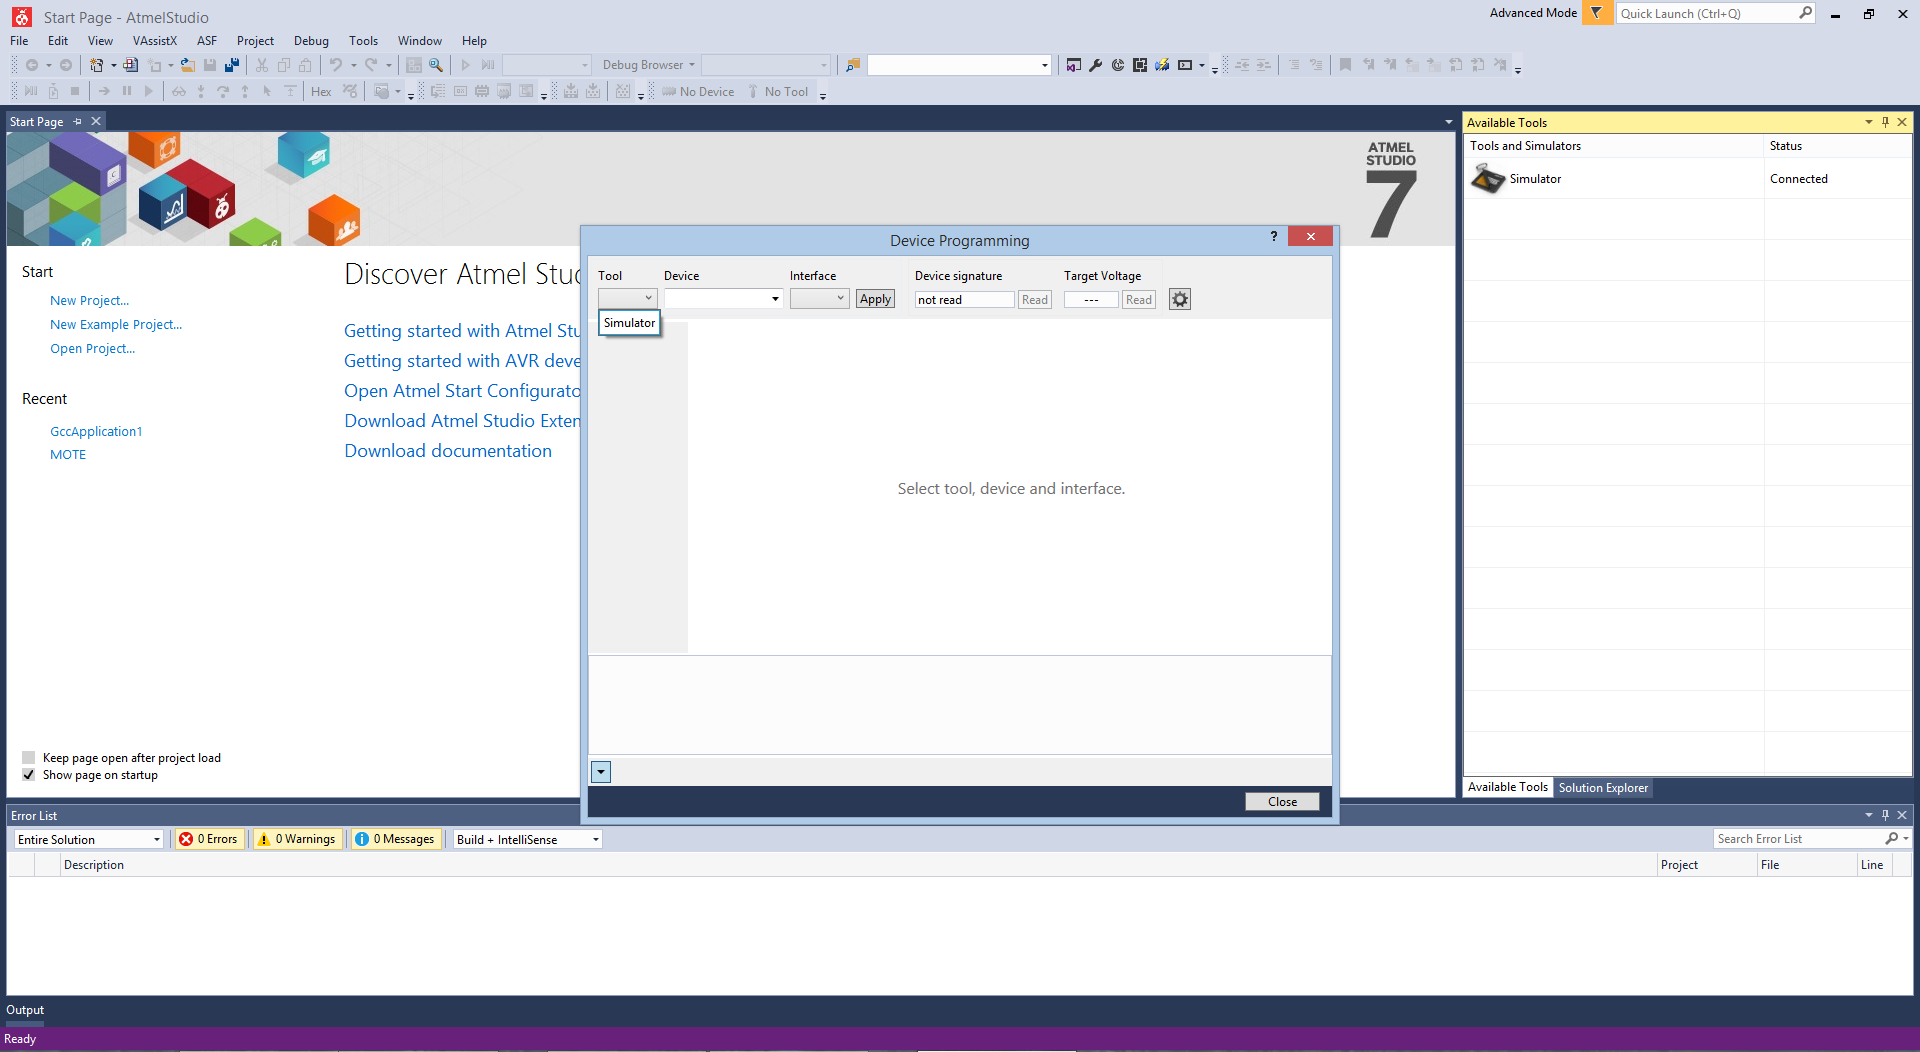This screenshot has width=1920, height=1052.
Task: Open Device Programming settings gear
Action: click(1180, 299)
